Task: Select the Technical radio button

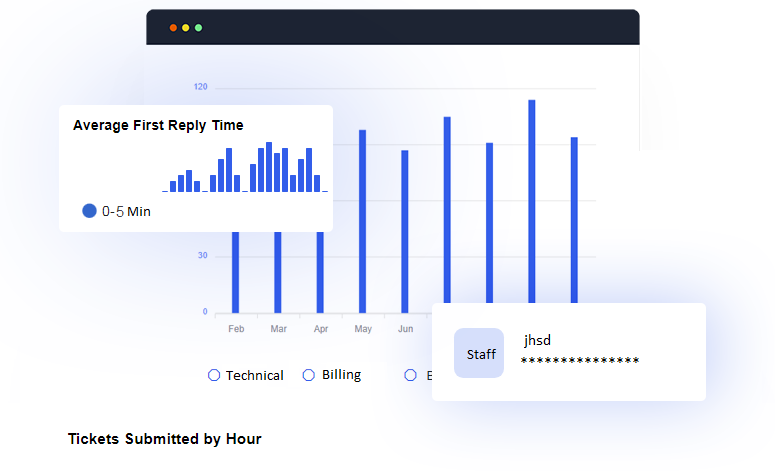Action: point(213,375)
